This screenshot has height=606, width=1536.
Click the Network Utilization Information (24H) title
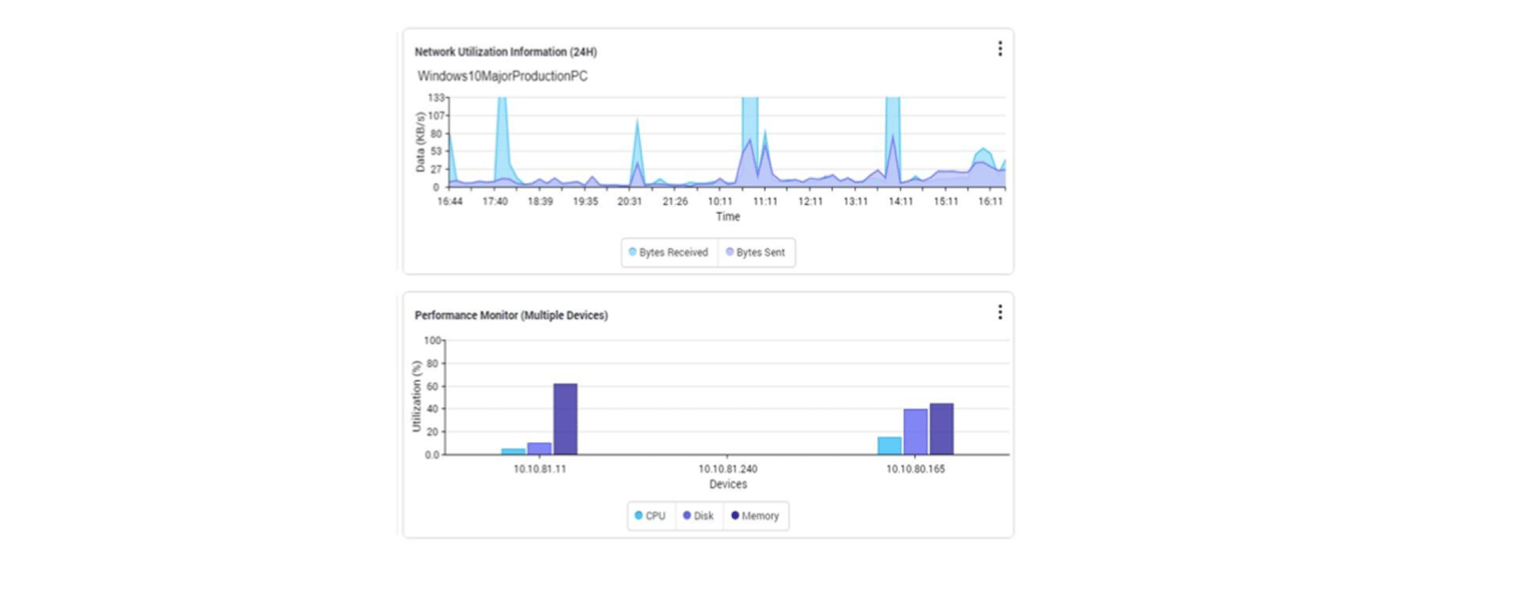(506, 52)
